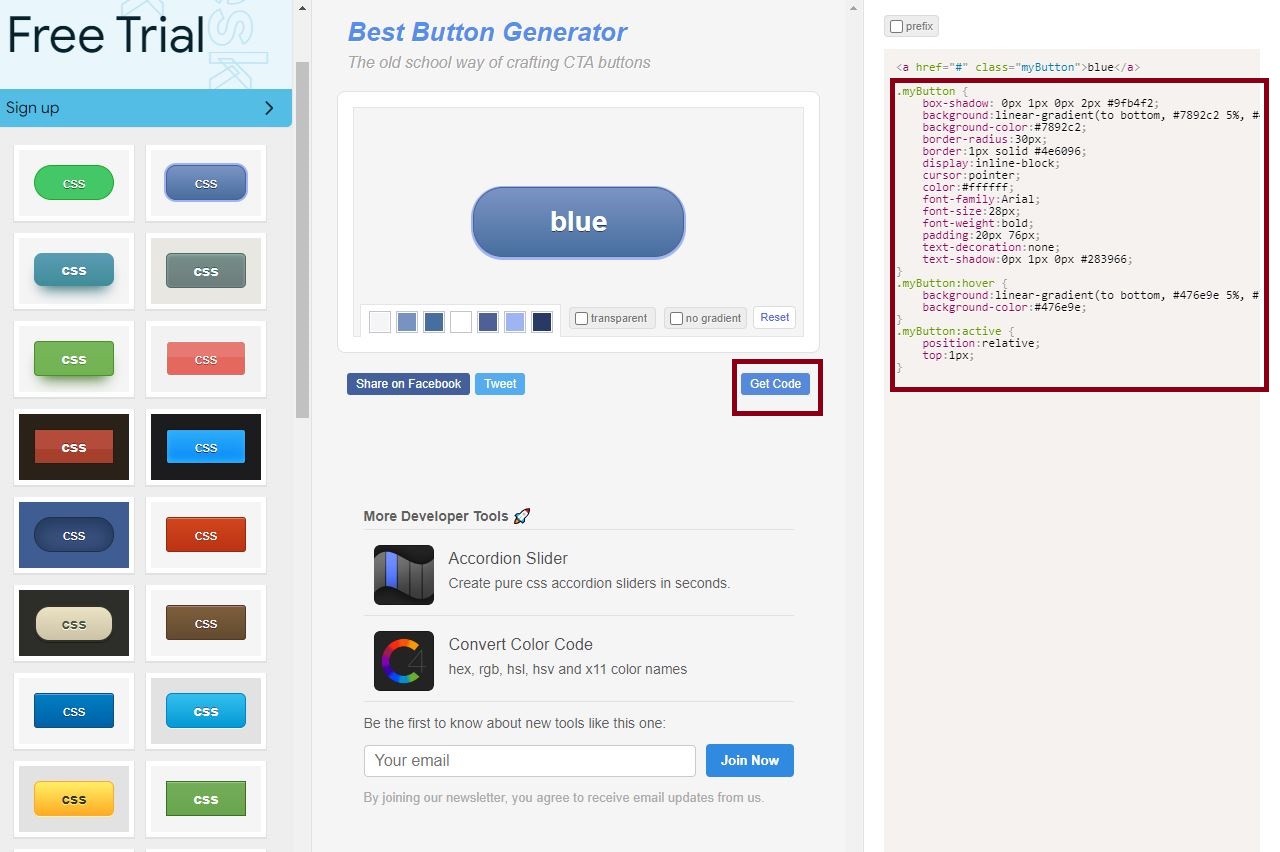Click Join Now to subscribe

(750, 760)
